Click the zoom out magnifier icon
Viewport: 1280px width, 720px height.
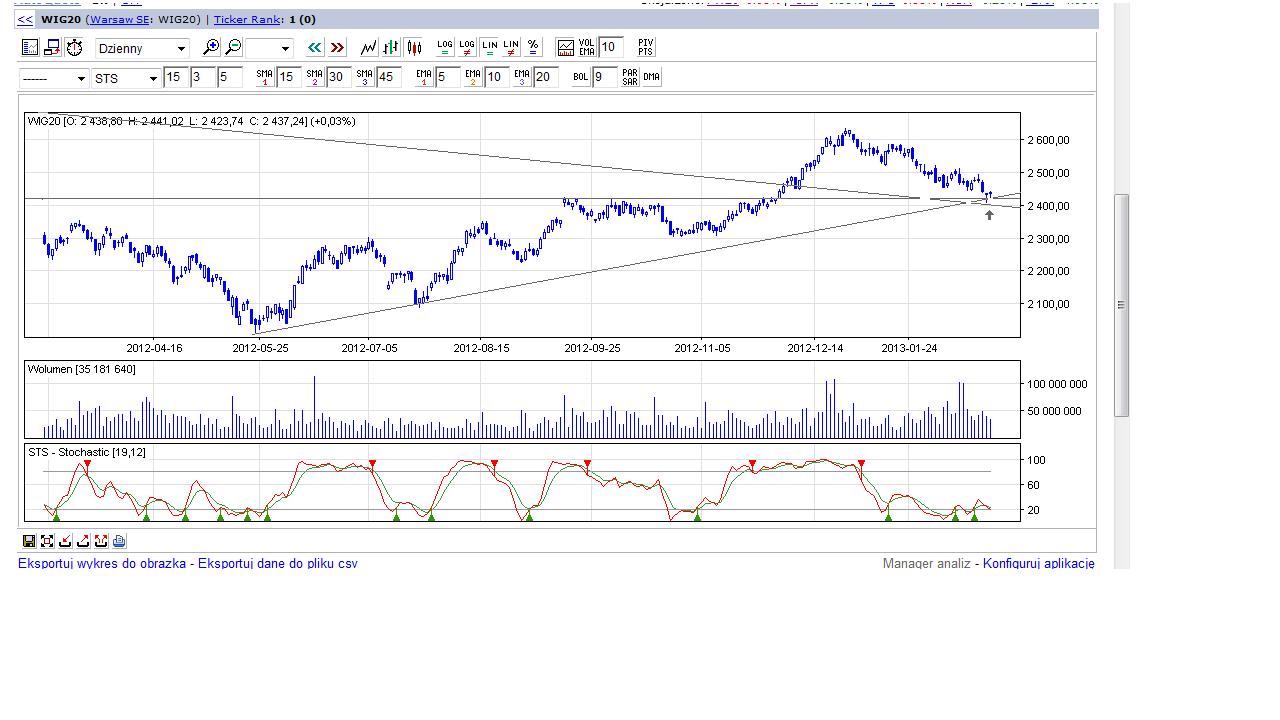(233, 48)
